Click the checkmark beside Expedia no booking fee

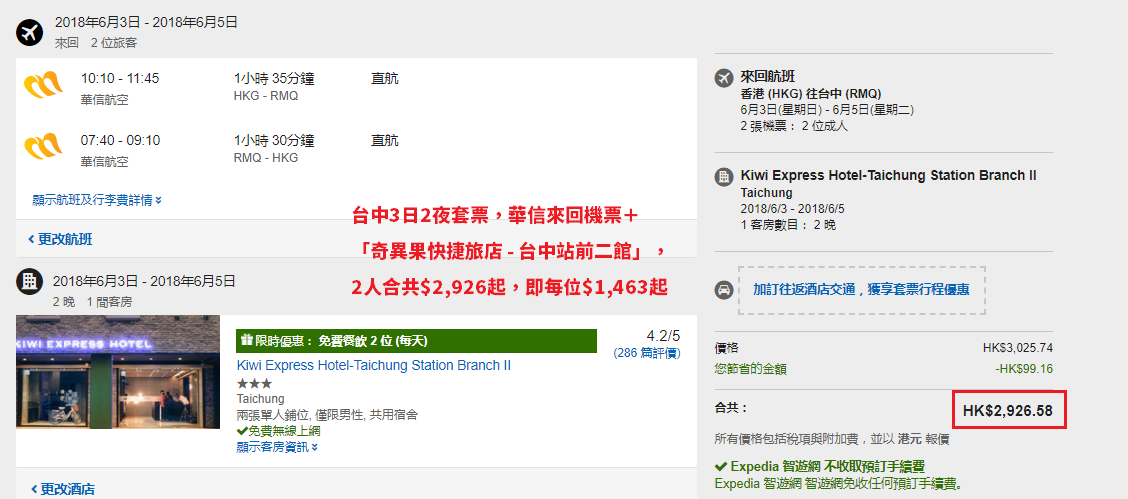pos(721,467)
